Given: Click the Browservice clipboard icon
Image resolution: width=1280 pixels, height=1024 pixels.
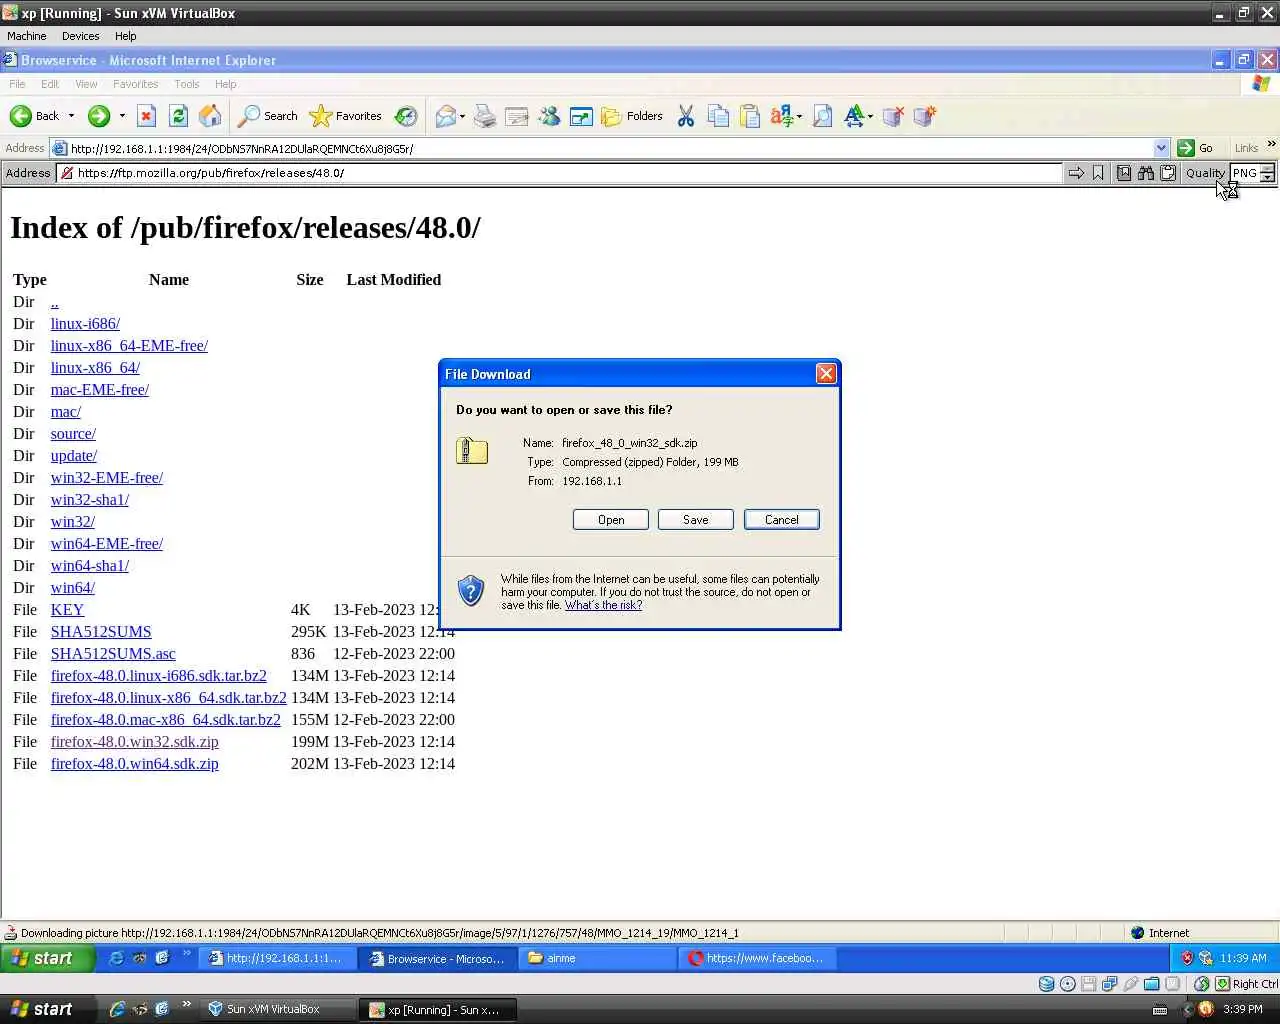Looking at the screenshot, I should 1168,173.
